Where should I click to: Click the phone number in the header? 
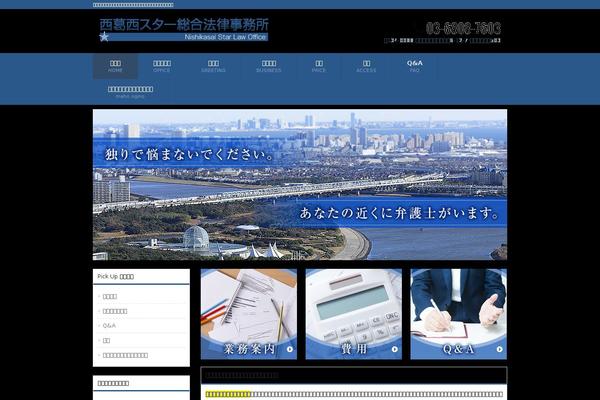click(x=463, y=28)
